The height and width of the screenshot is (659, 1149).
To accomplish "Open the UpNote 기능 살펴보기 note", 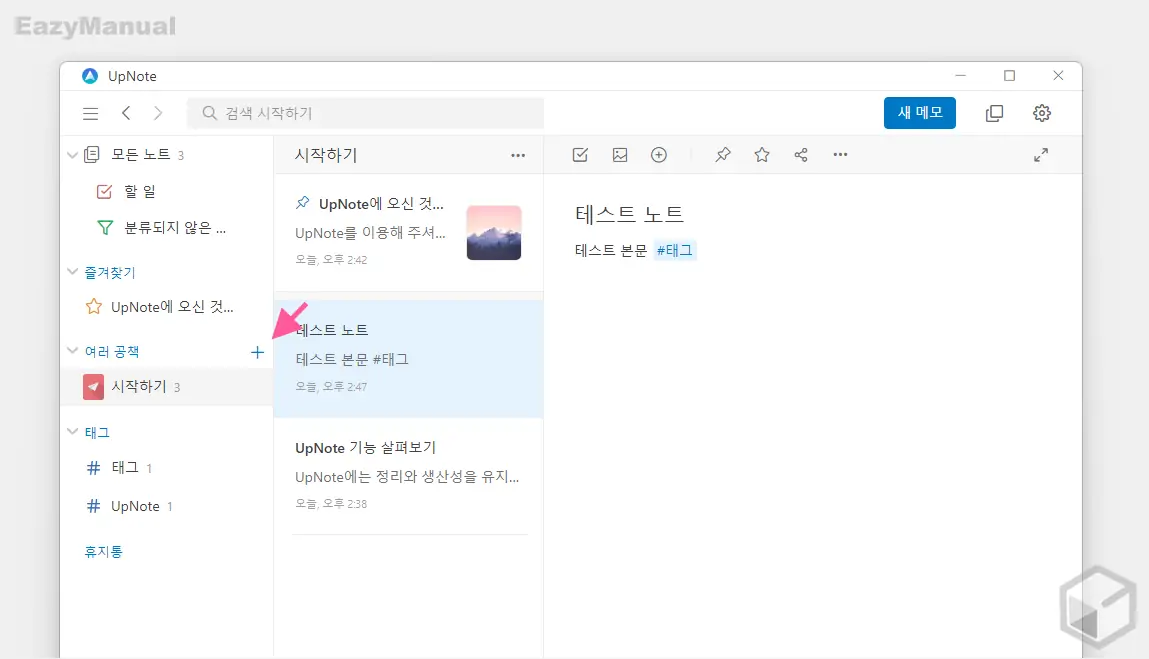I will click(x=409, y=476).
